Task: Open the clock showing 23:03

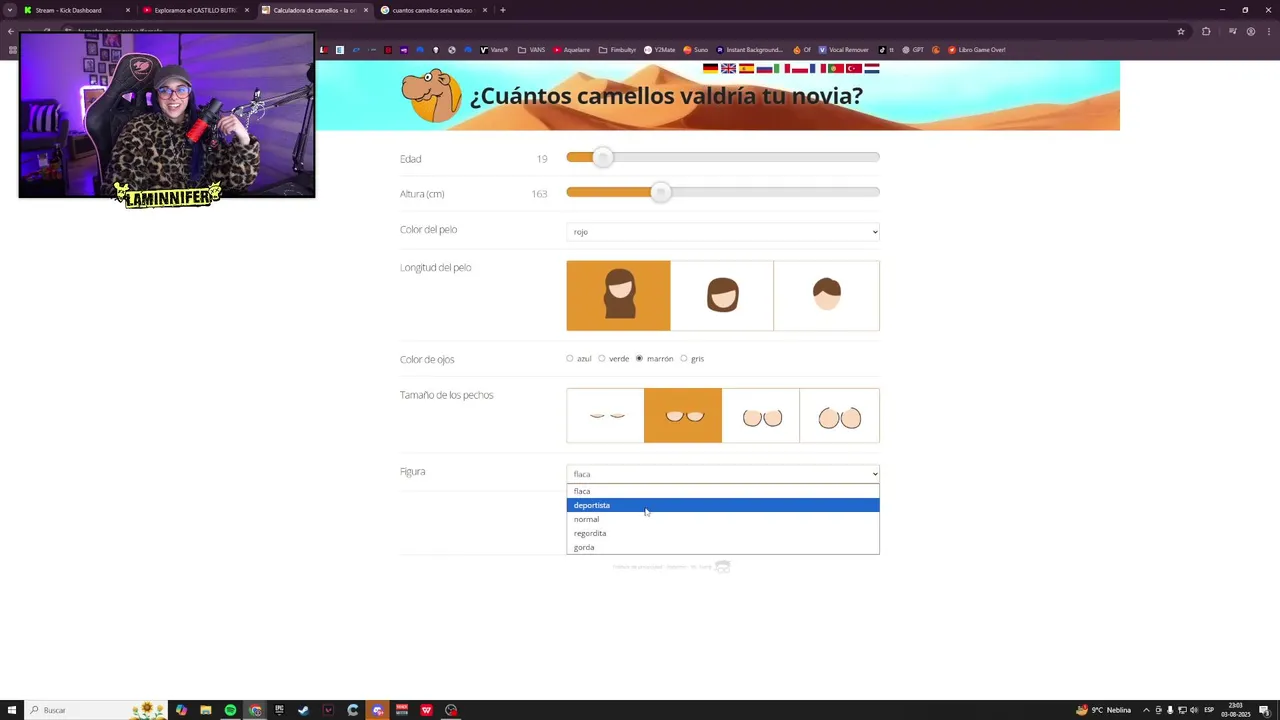Action: click(1236, 710)
